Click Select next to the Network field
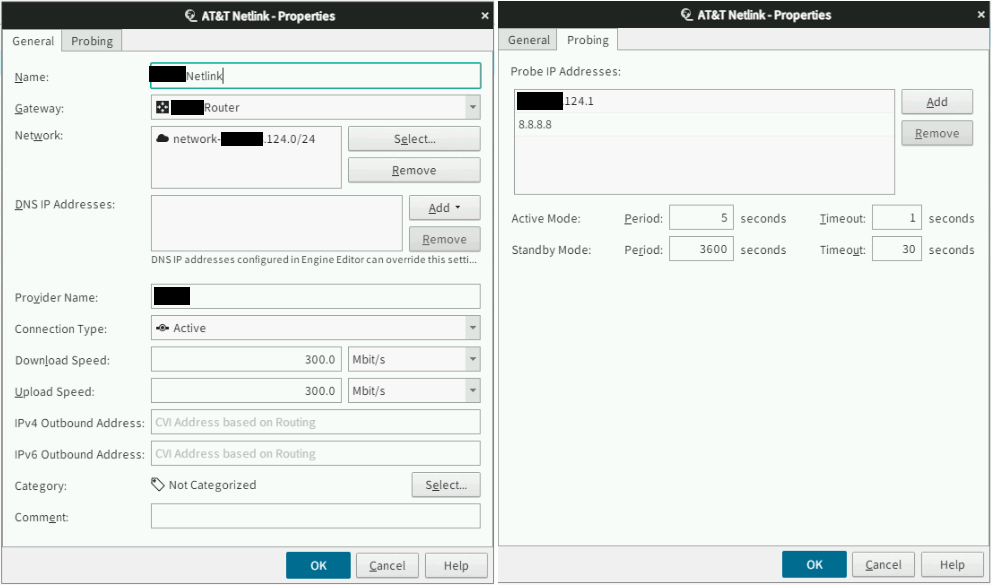 point(413,138)
